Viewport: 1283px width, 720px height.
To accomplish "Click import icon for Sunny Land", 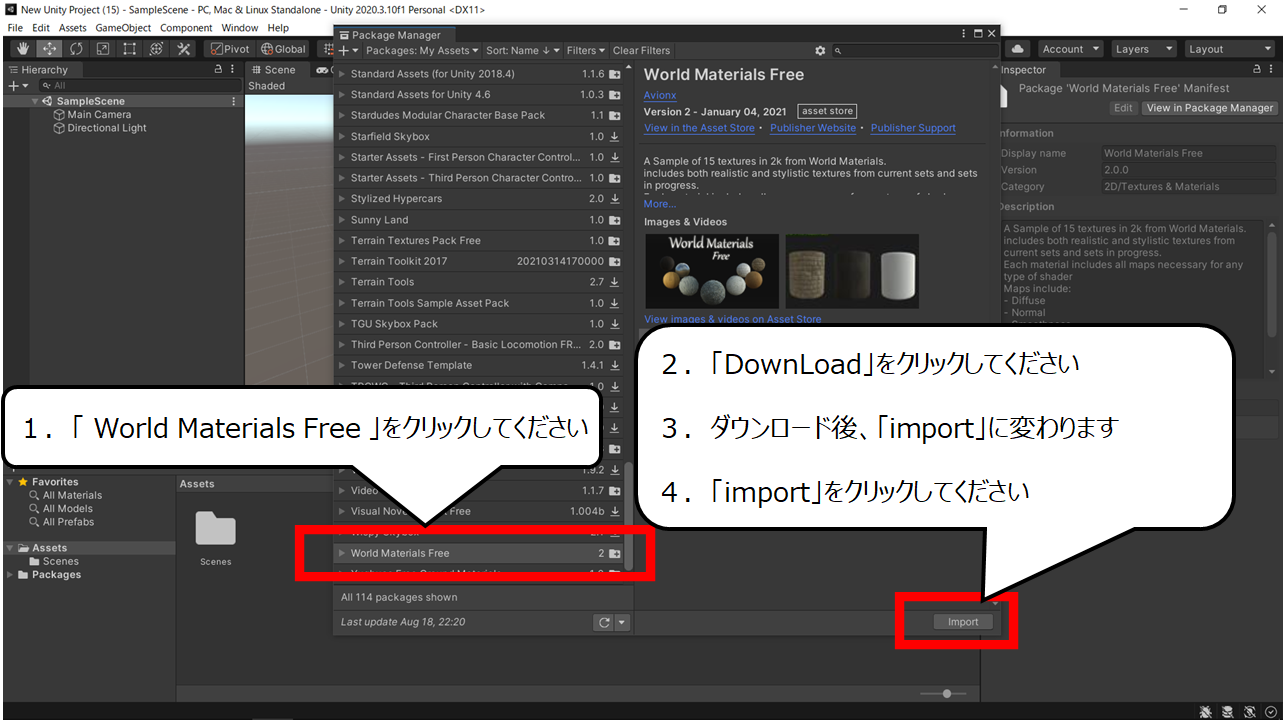I will (x=615, y=220).
